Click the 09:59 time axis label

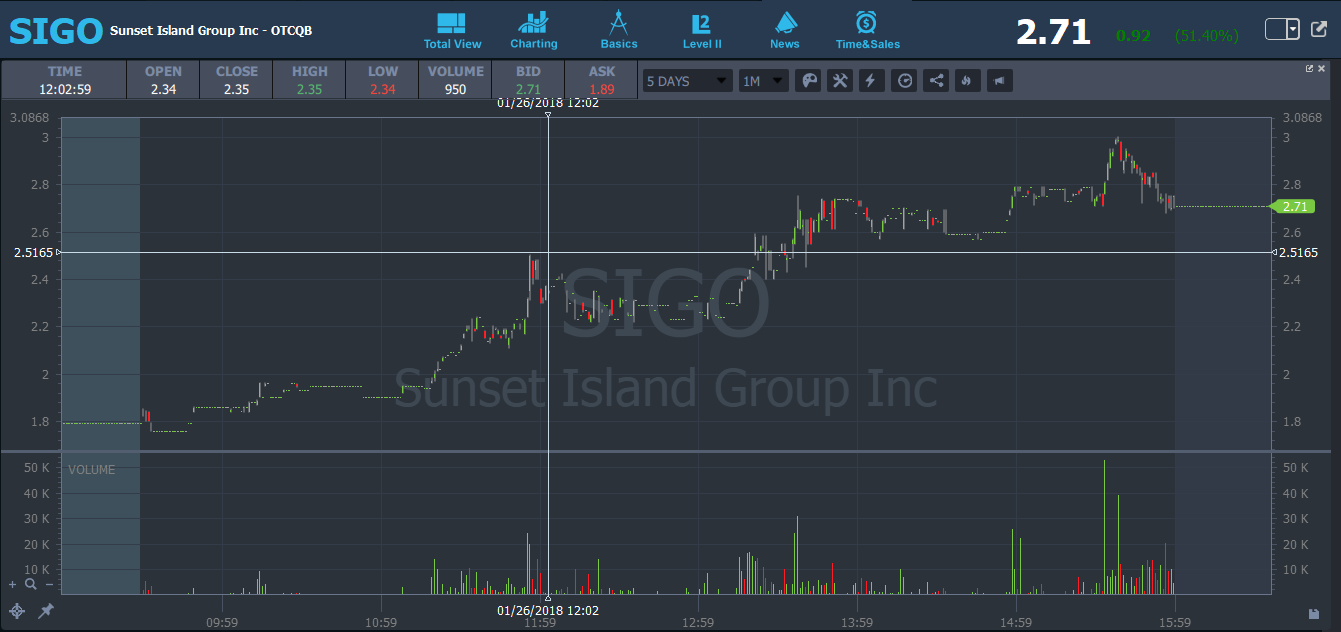(222, 622)
